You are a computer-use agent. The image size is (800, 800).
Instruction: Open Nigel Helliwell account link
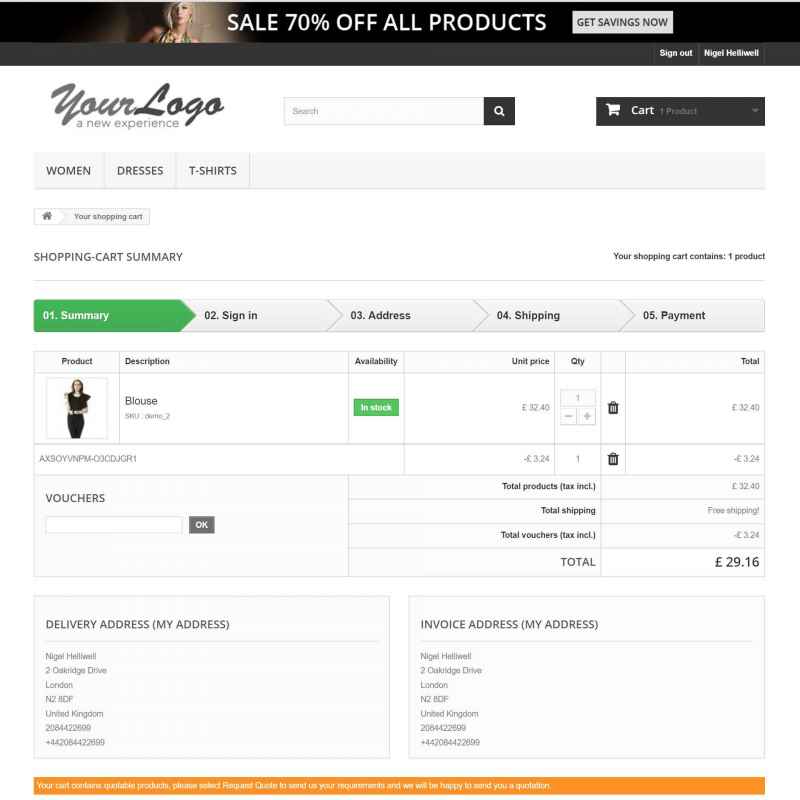[731, 53]
